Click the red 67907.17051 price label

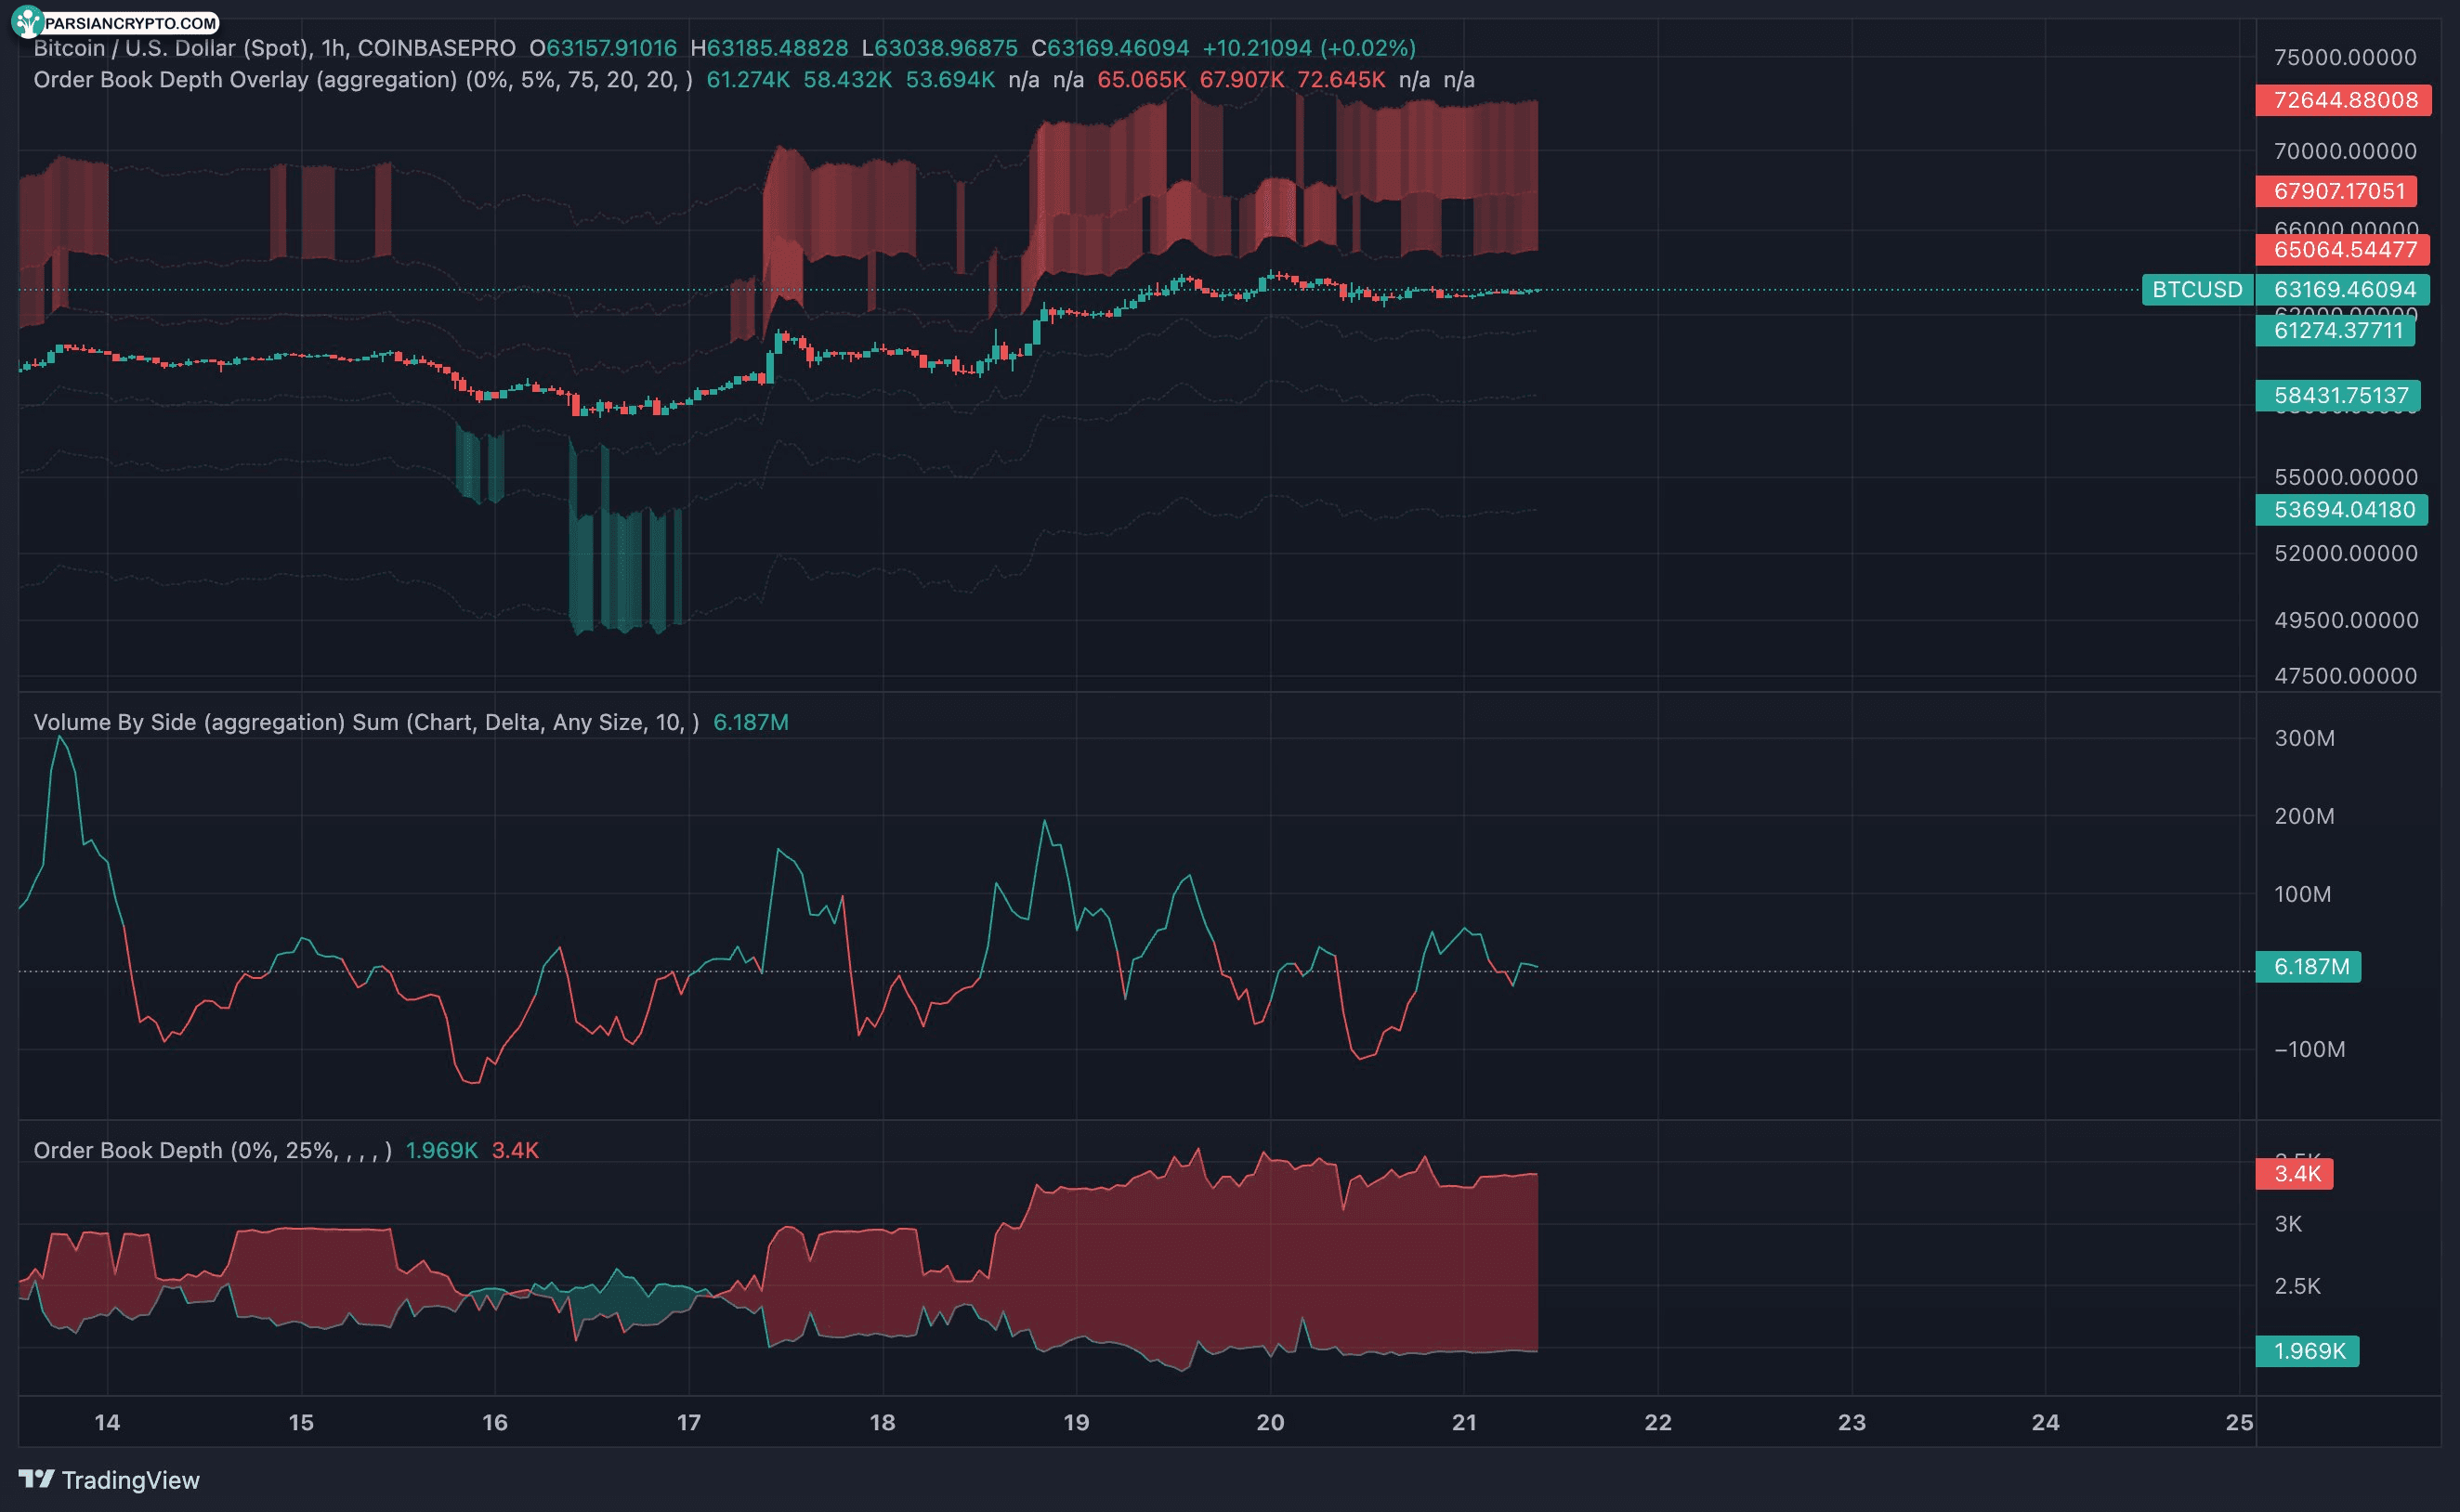2336,191
